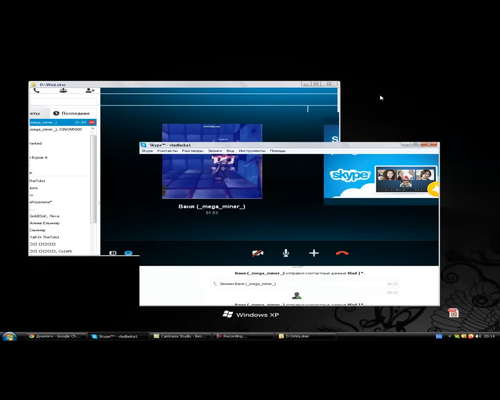Click scrollbar up arrow in contact list
This screenshot has height=400, width=500.
pyautogui.click(x=93, y=129)
